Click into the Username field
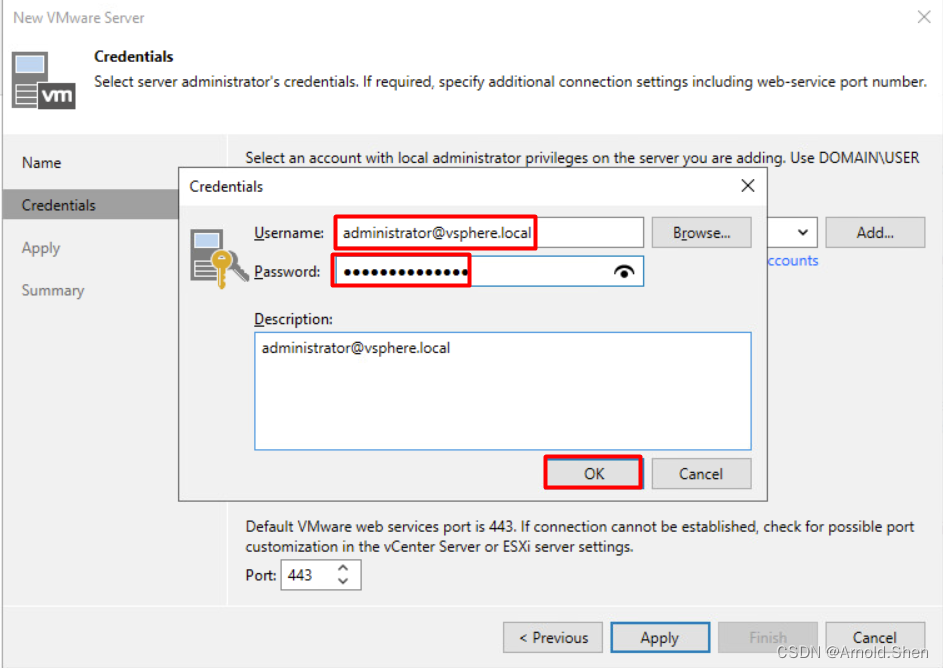Viewport: 943px width, 668px height. click(489, 233)
